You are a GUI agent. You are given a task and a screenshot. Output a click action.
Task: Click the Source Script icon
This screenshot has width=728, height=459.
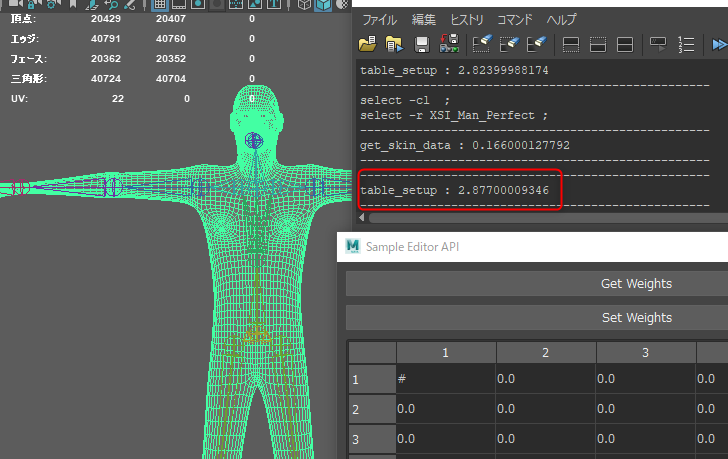point(394,44)
